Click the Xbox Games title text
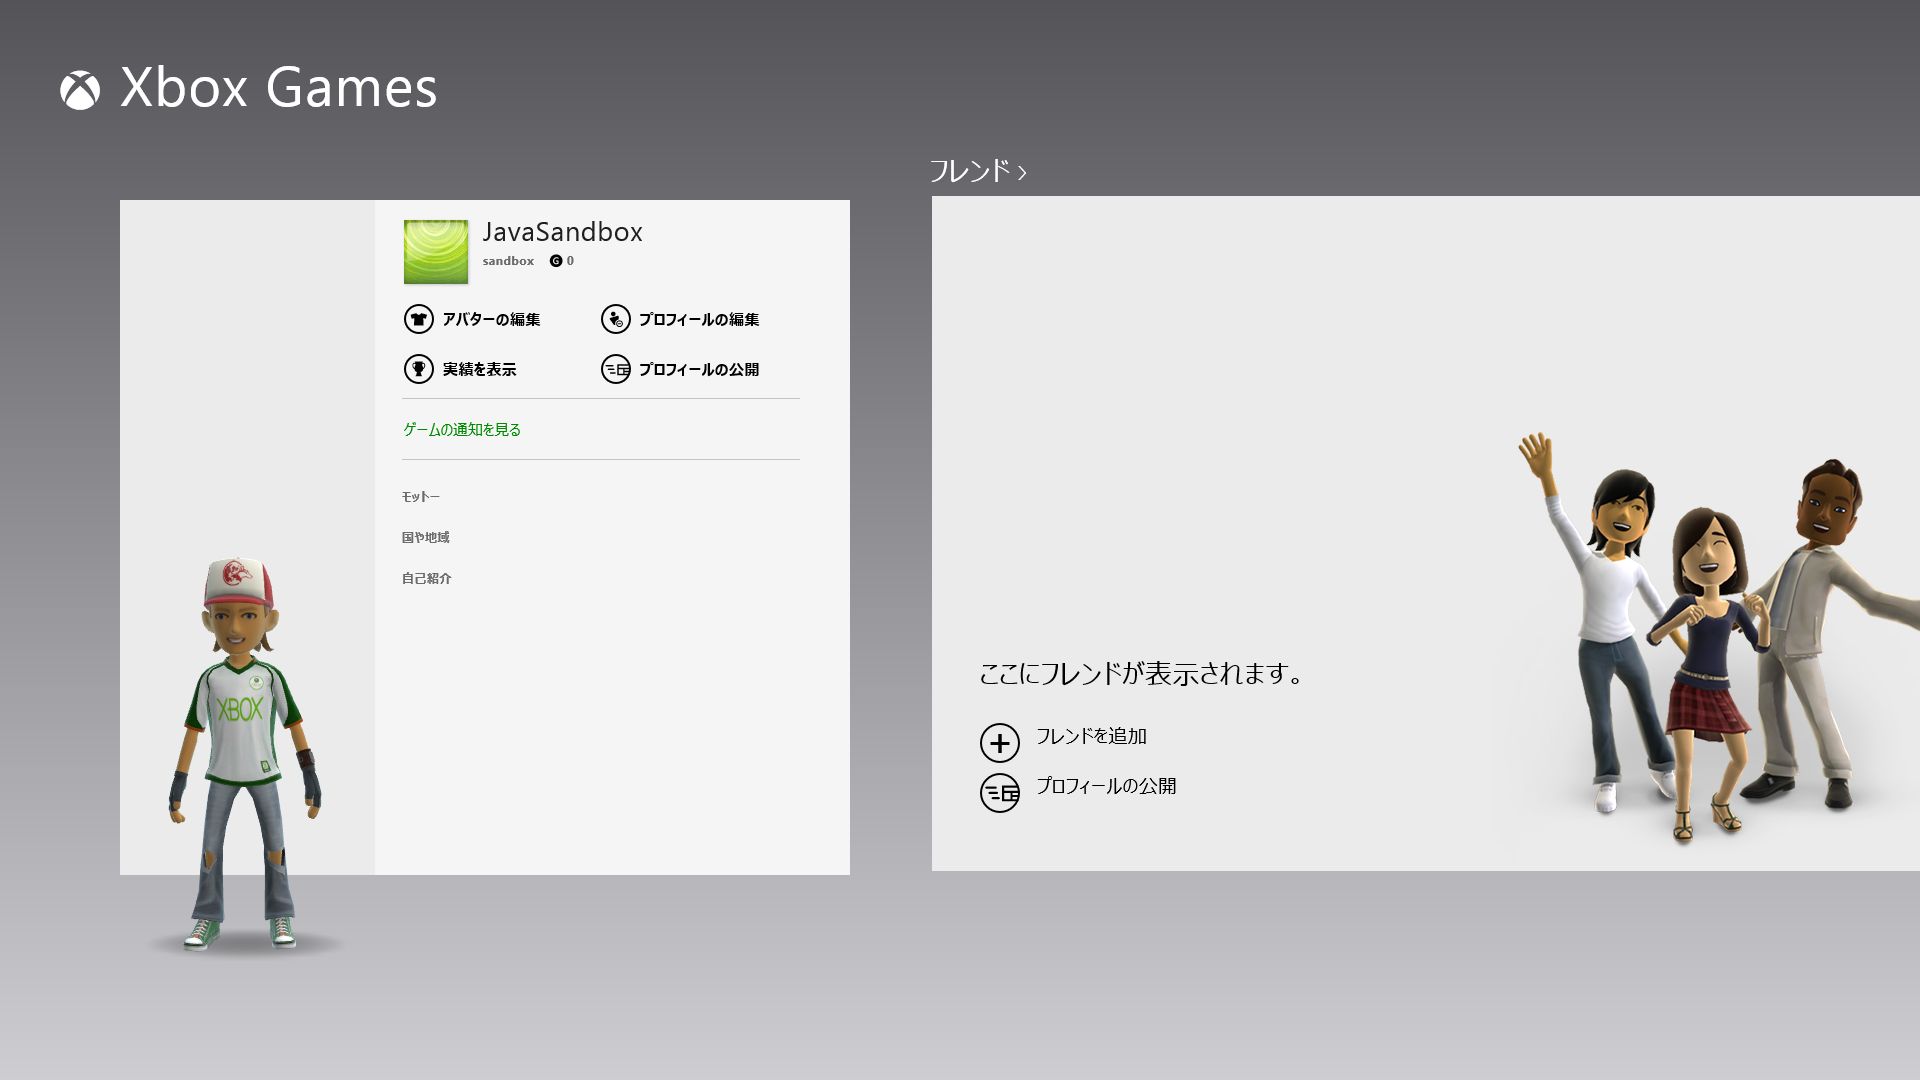1920x1080 pixels. pos(278,88)
